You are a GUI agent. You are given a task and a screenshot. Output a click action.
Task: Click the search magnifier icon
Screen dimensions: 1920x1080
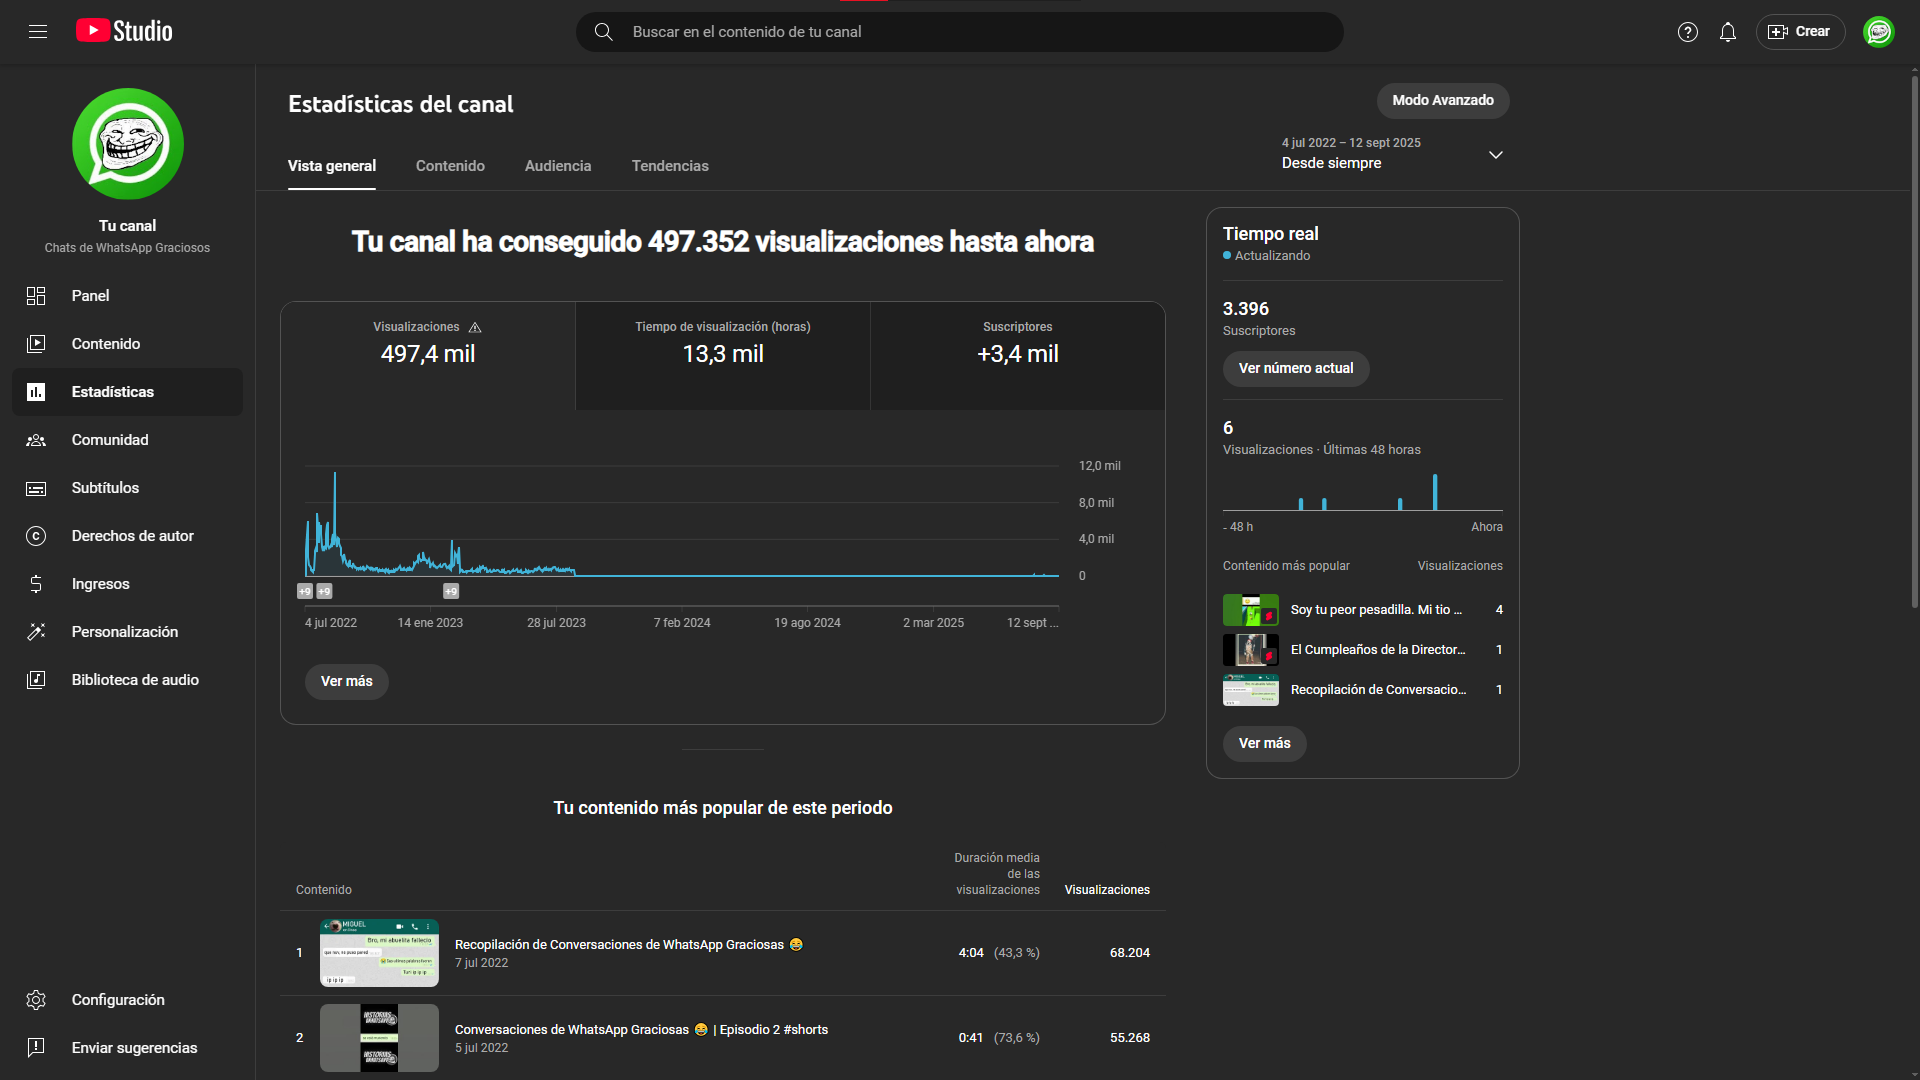pyautogui.click(x=603, y=32)
